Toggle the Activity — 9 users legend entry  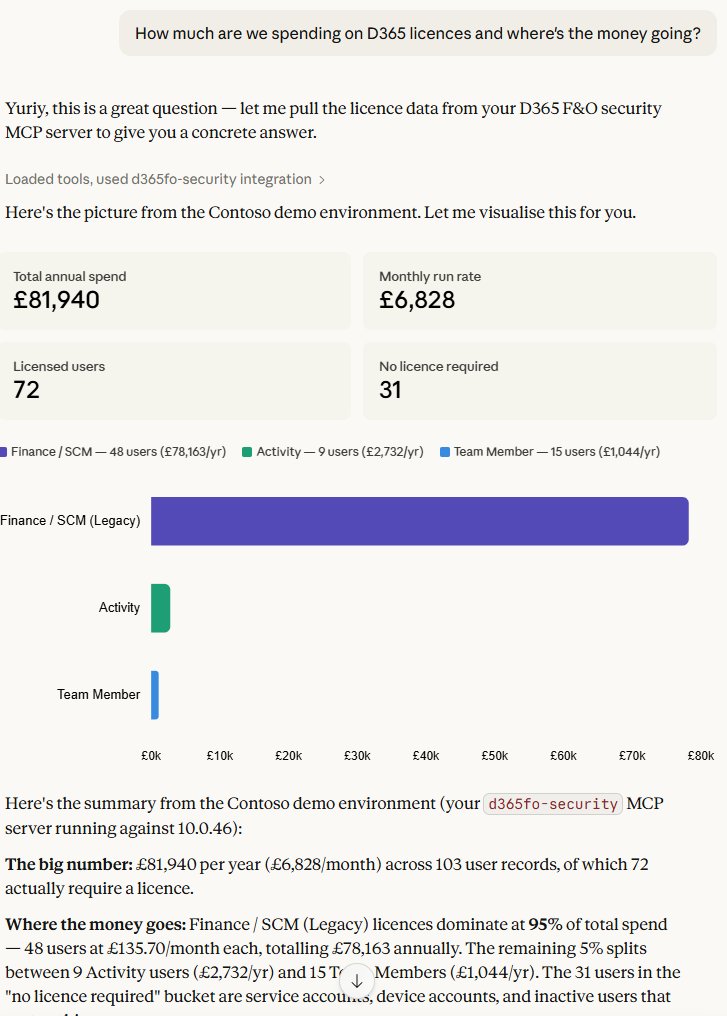click(x=332, y=452)
